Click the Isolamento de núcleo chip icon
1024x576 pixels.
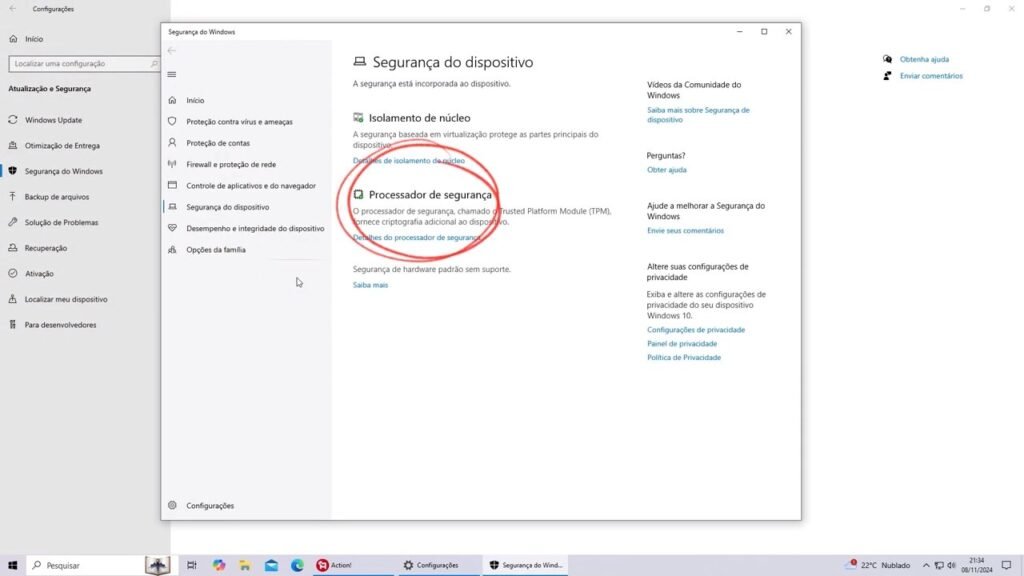358,118
